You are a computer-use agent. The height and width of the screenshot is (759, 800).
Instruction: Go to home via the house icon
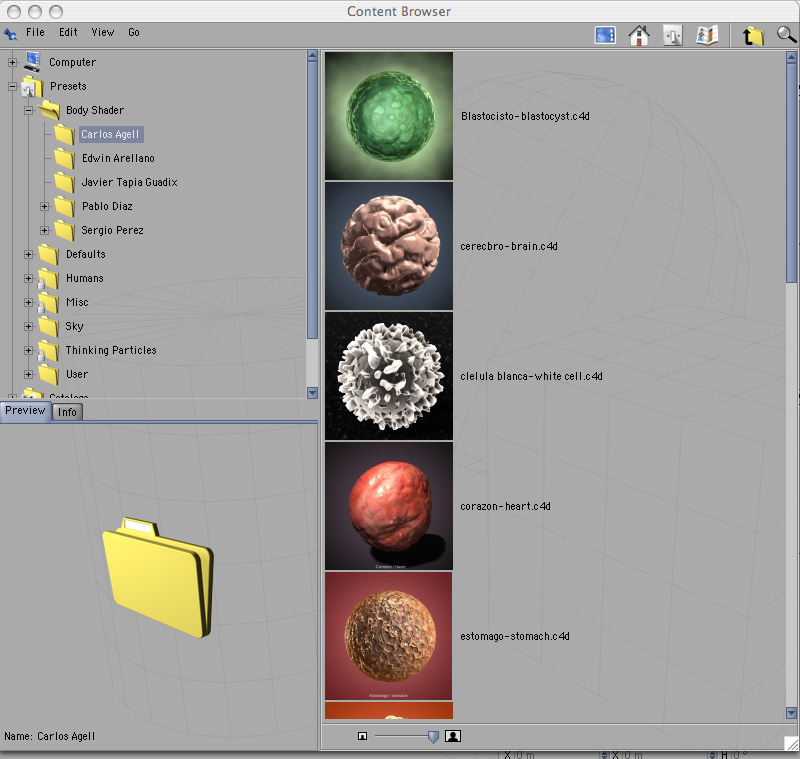point(639,35)
